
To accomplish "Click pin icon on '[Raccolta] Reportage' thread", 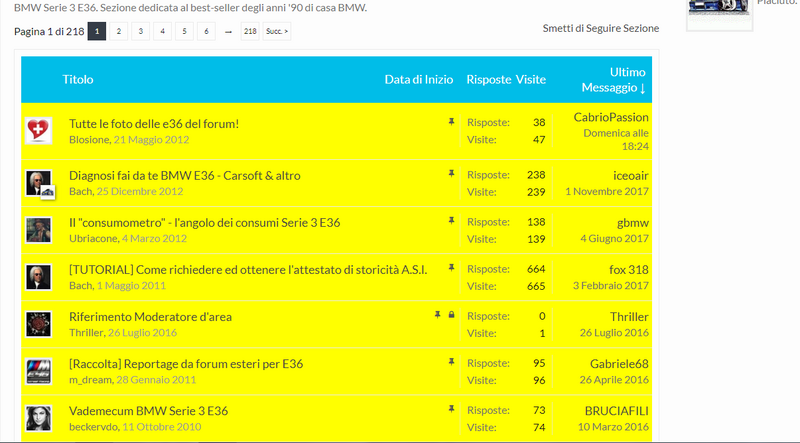I will click(451, 362).
